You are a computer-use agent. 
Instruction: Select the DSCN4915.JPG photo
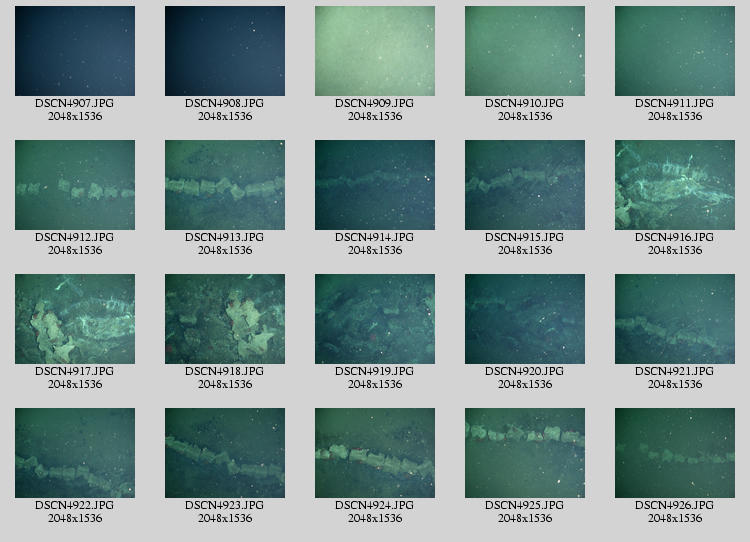pos(525,185)
